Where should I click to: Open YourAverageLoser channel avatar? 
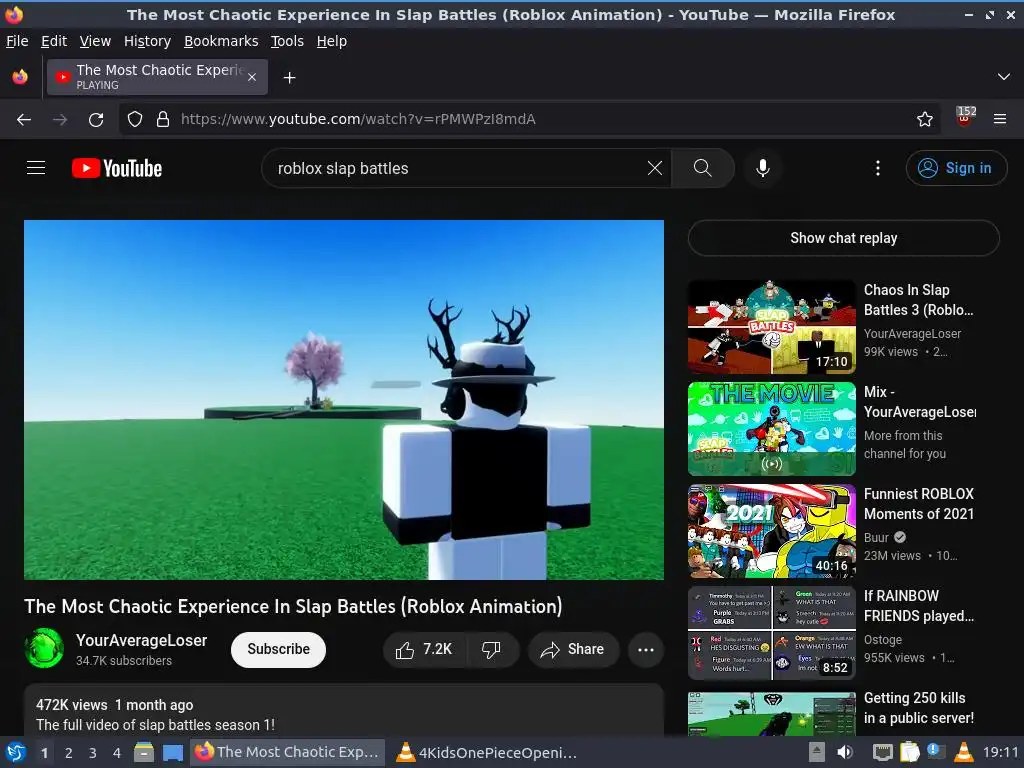[44, 648]
